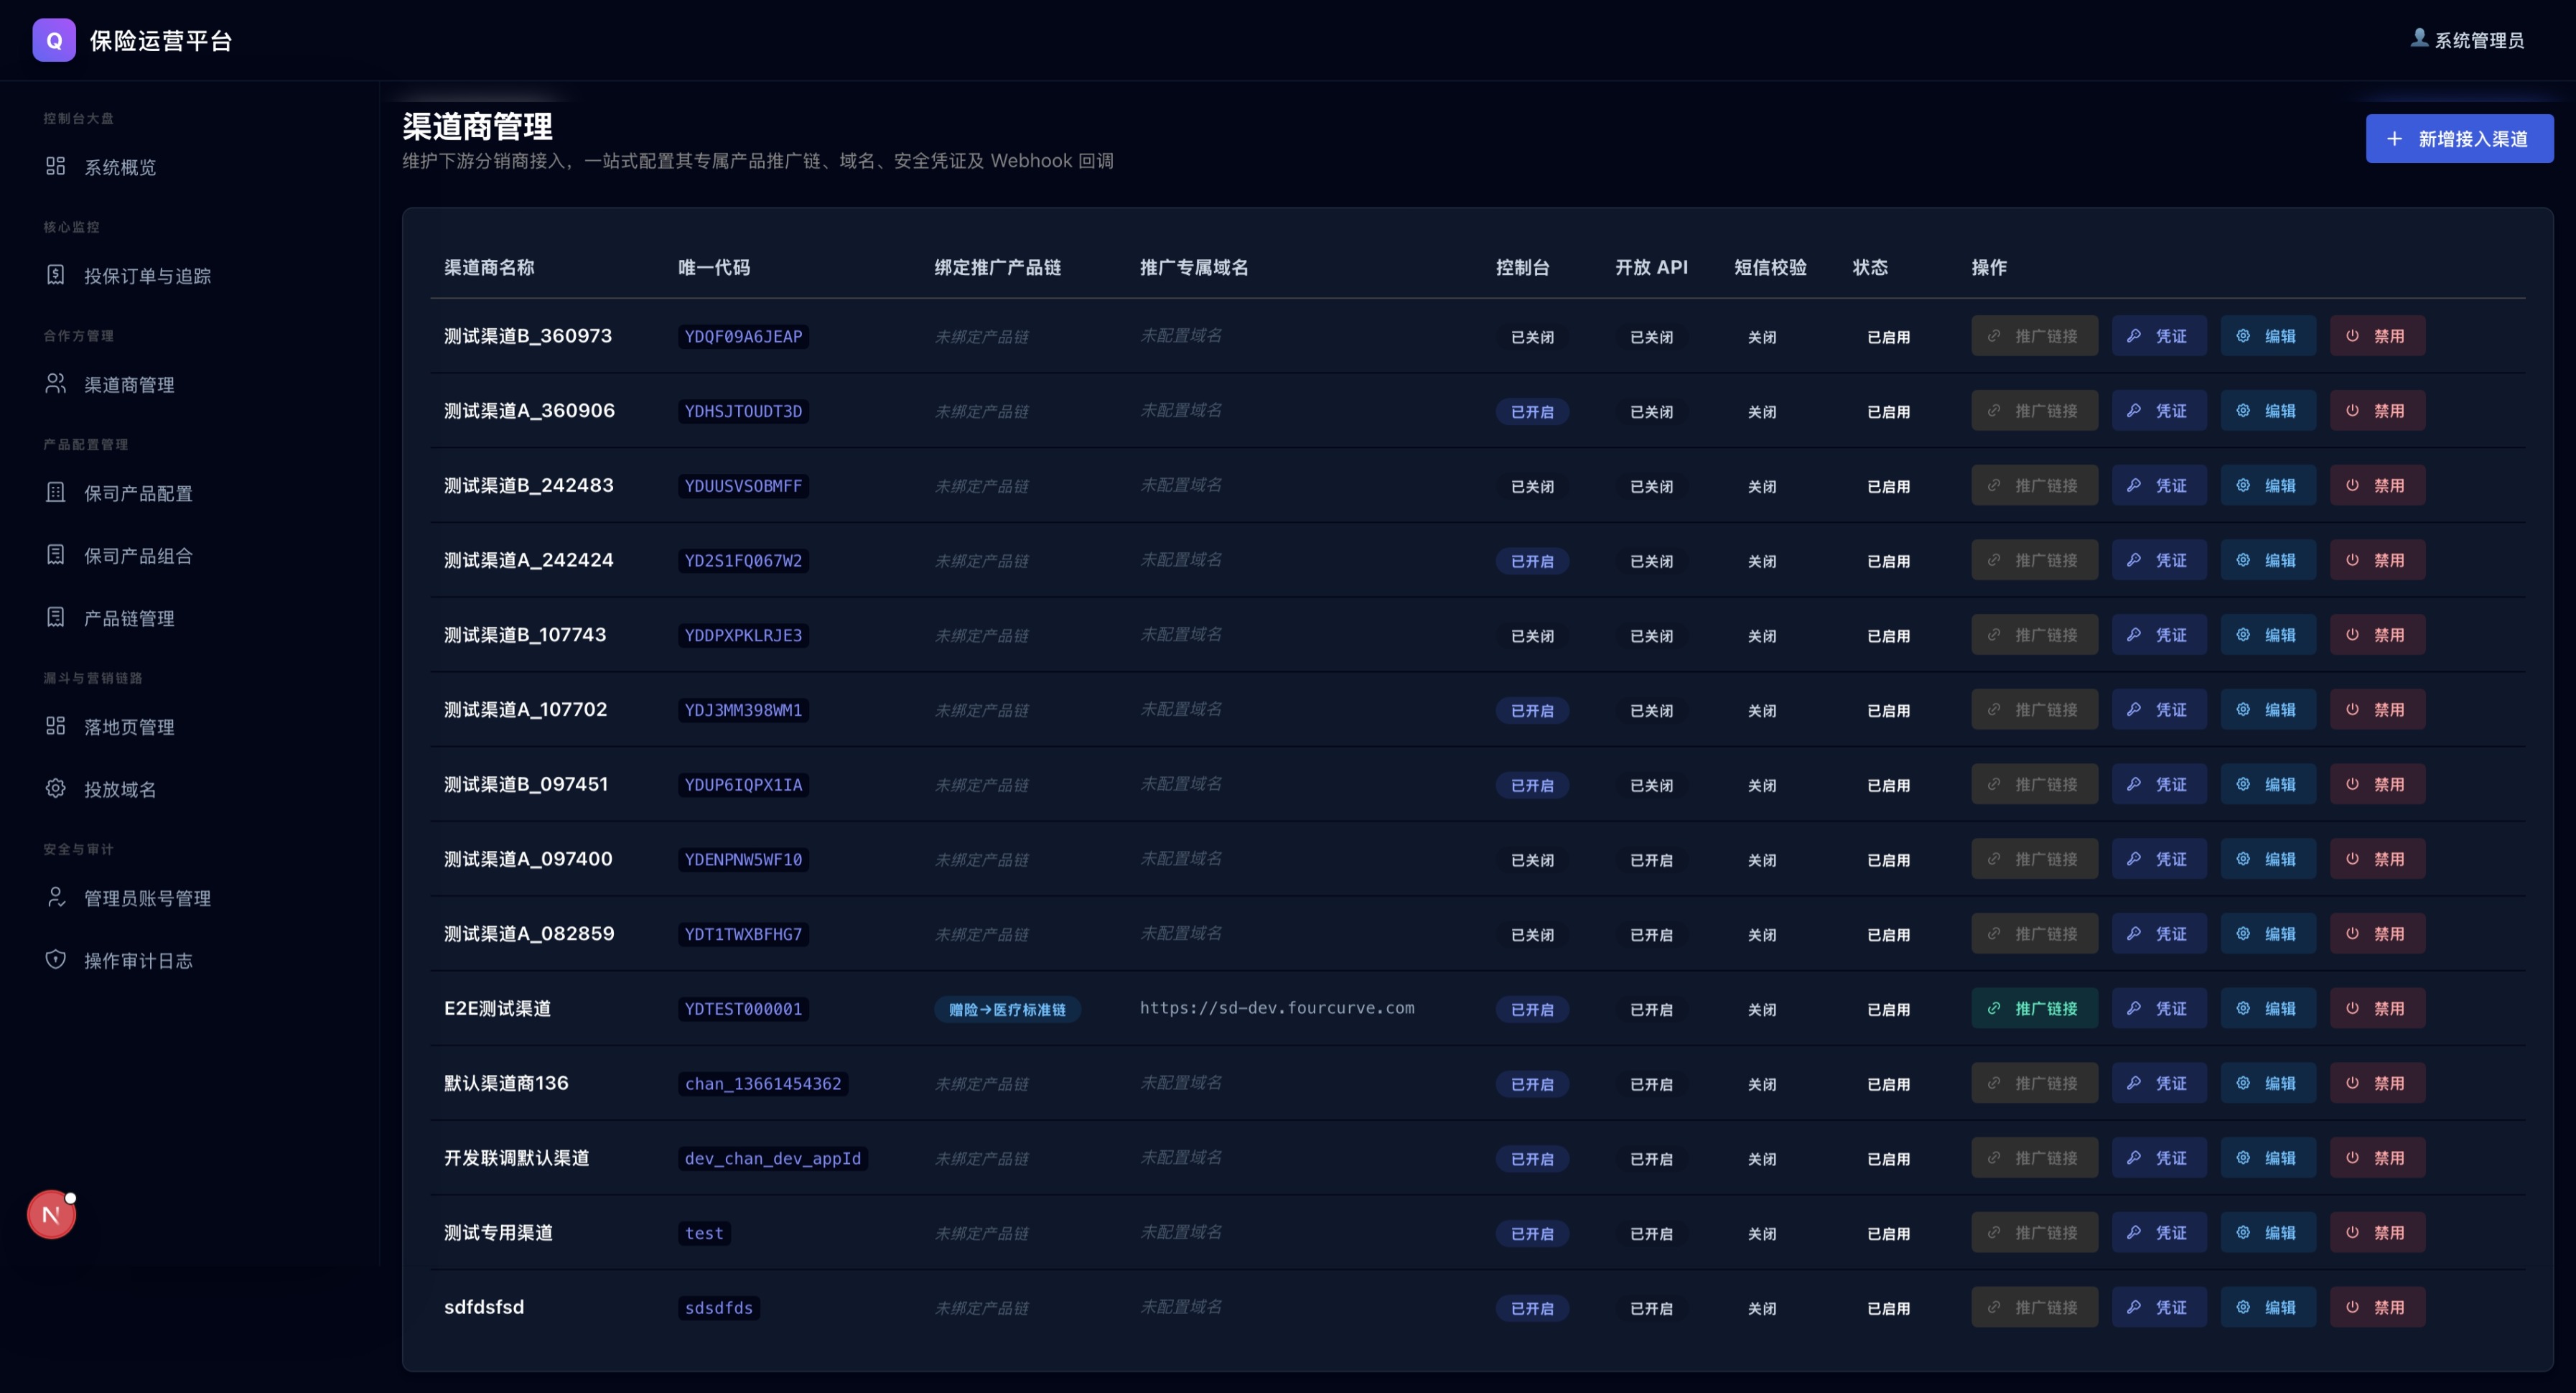Open 操作审计日志 menu item
This screenshot has width=2576, height=1393.
click(x=138, y=961)
